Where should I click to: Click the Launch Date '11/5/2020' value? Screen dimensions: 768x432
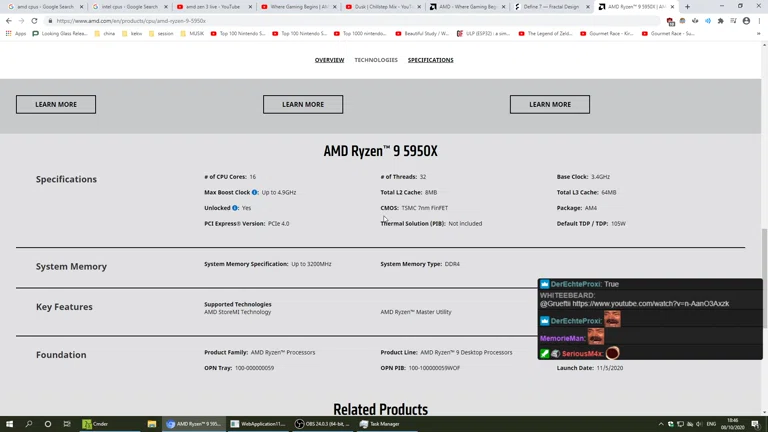610,368
